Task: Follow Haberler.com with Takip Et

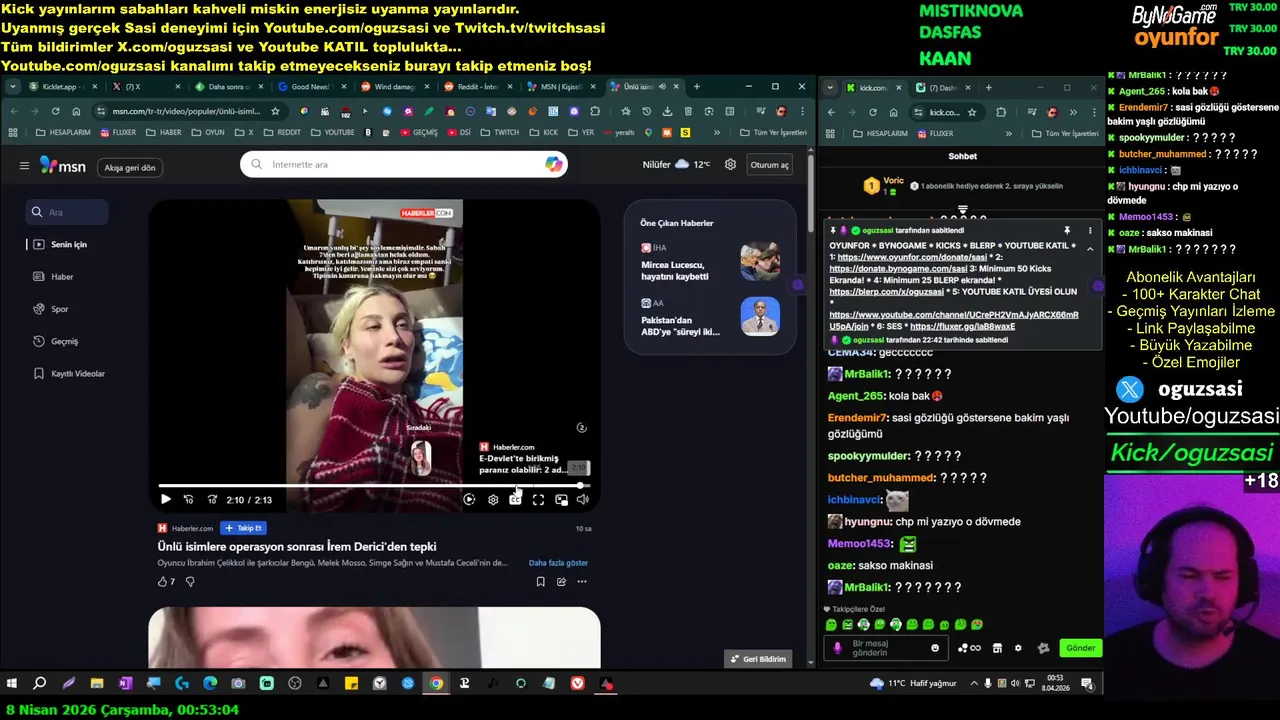Action: point(243,528)
